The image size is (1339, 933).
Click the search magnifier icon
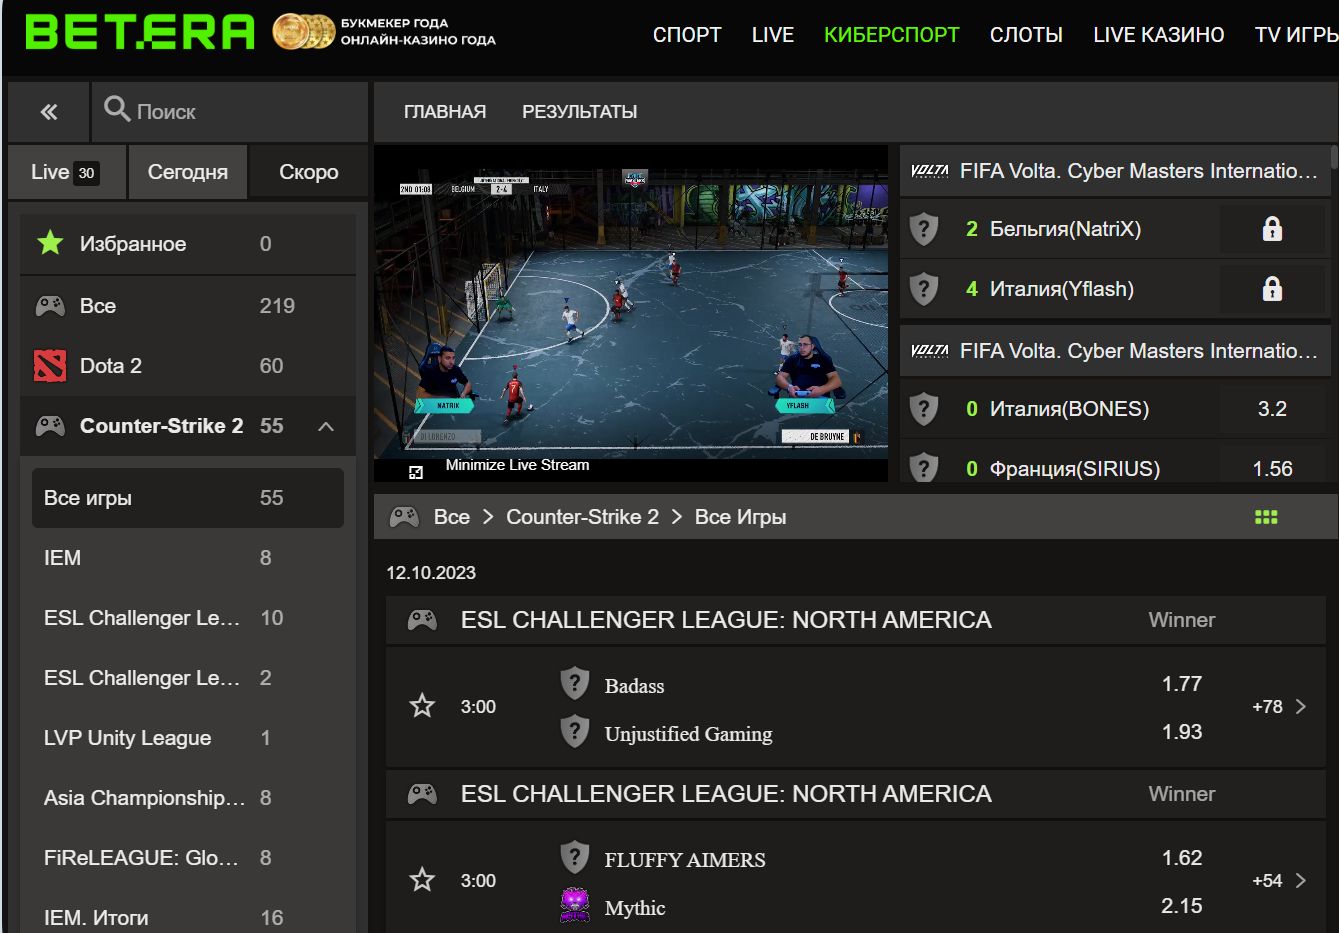(x=117, y=109)
